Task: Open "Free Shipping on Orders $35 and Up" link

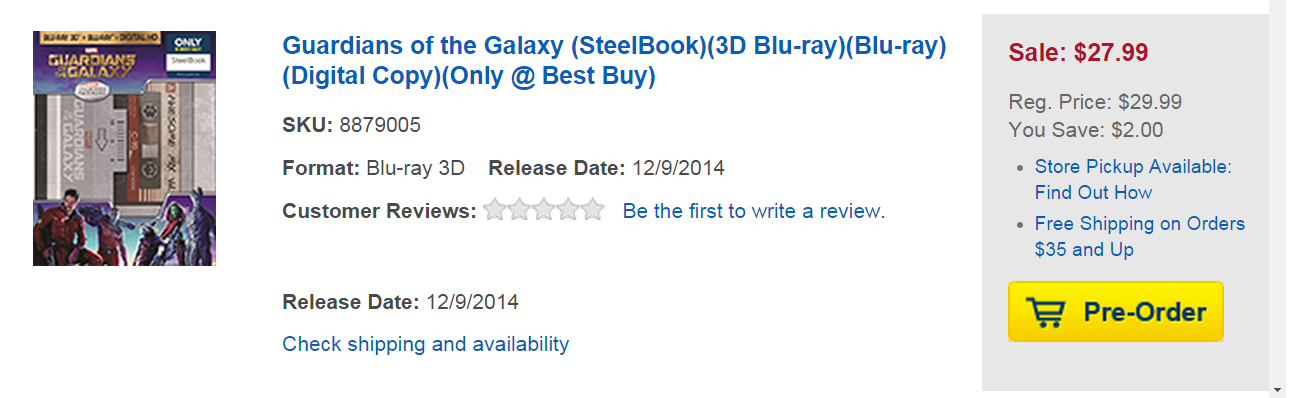Action: coord(1140,236)
